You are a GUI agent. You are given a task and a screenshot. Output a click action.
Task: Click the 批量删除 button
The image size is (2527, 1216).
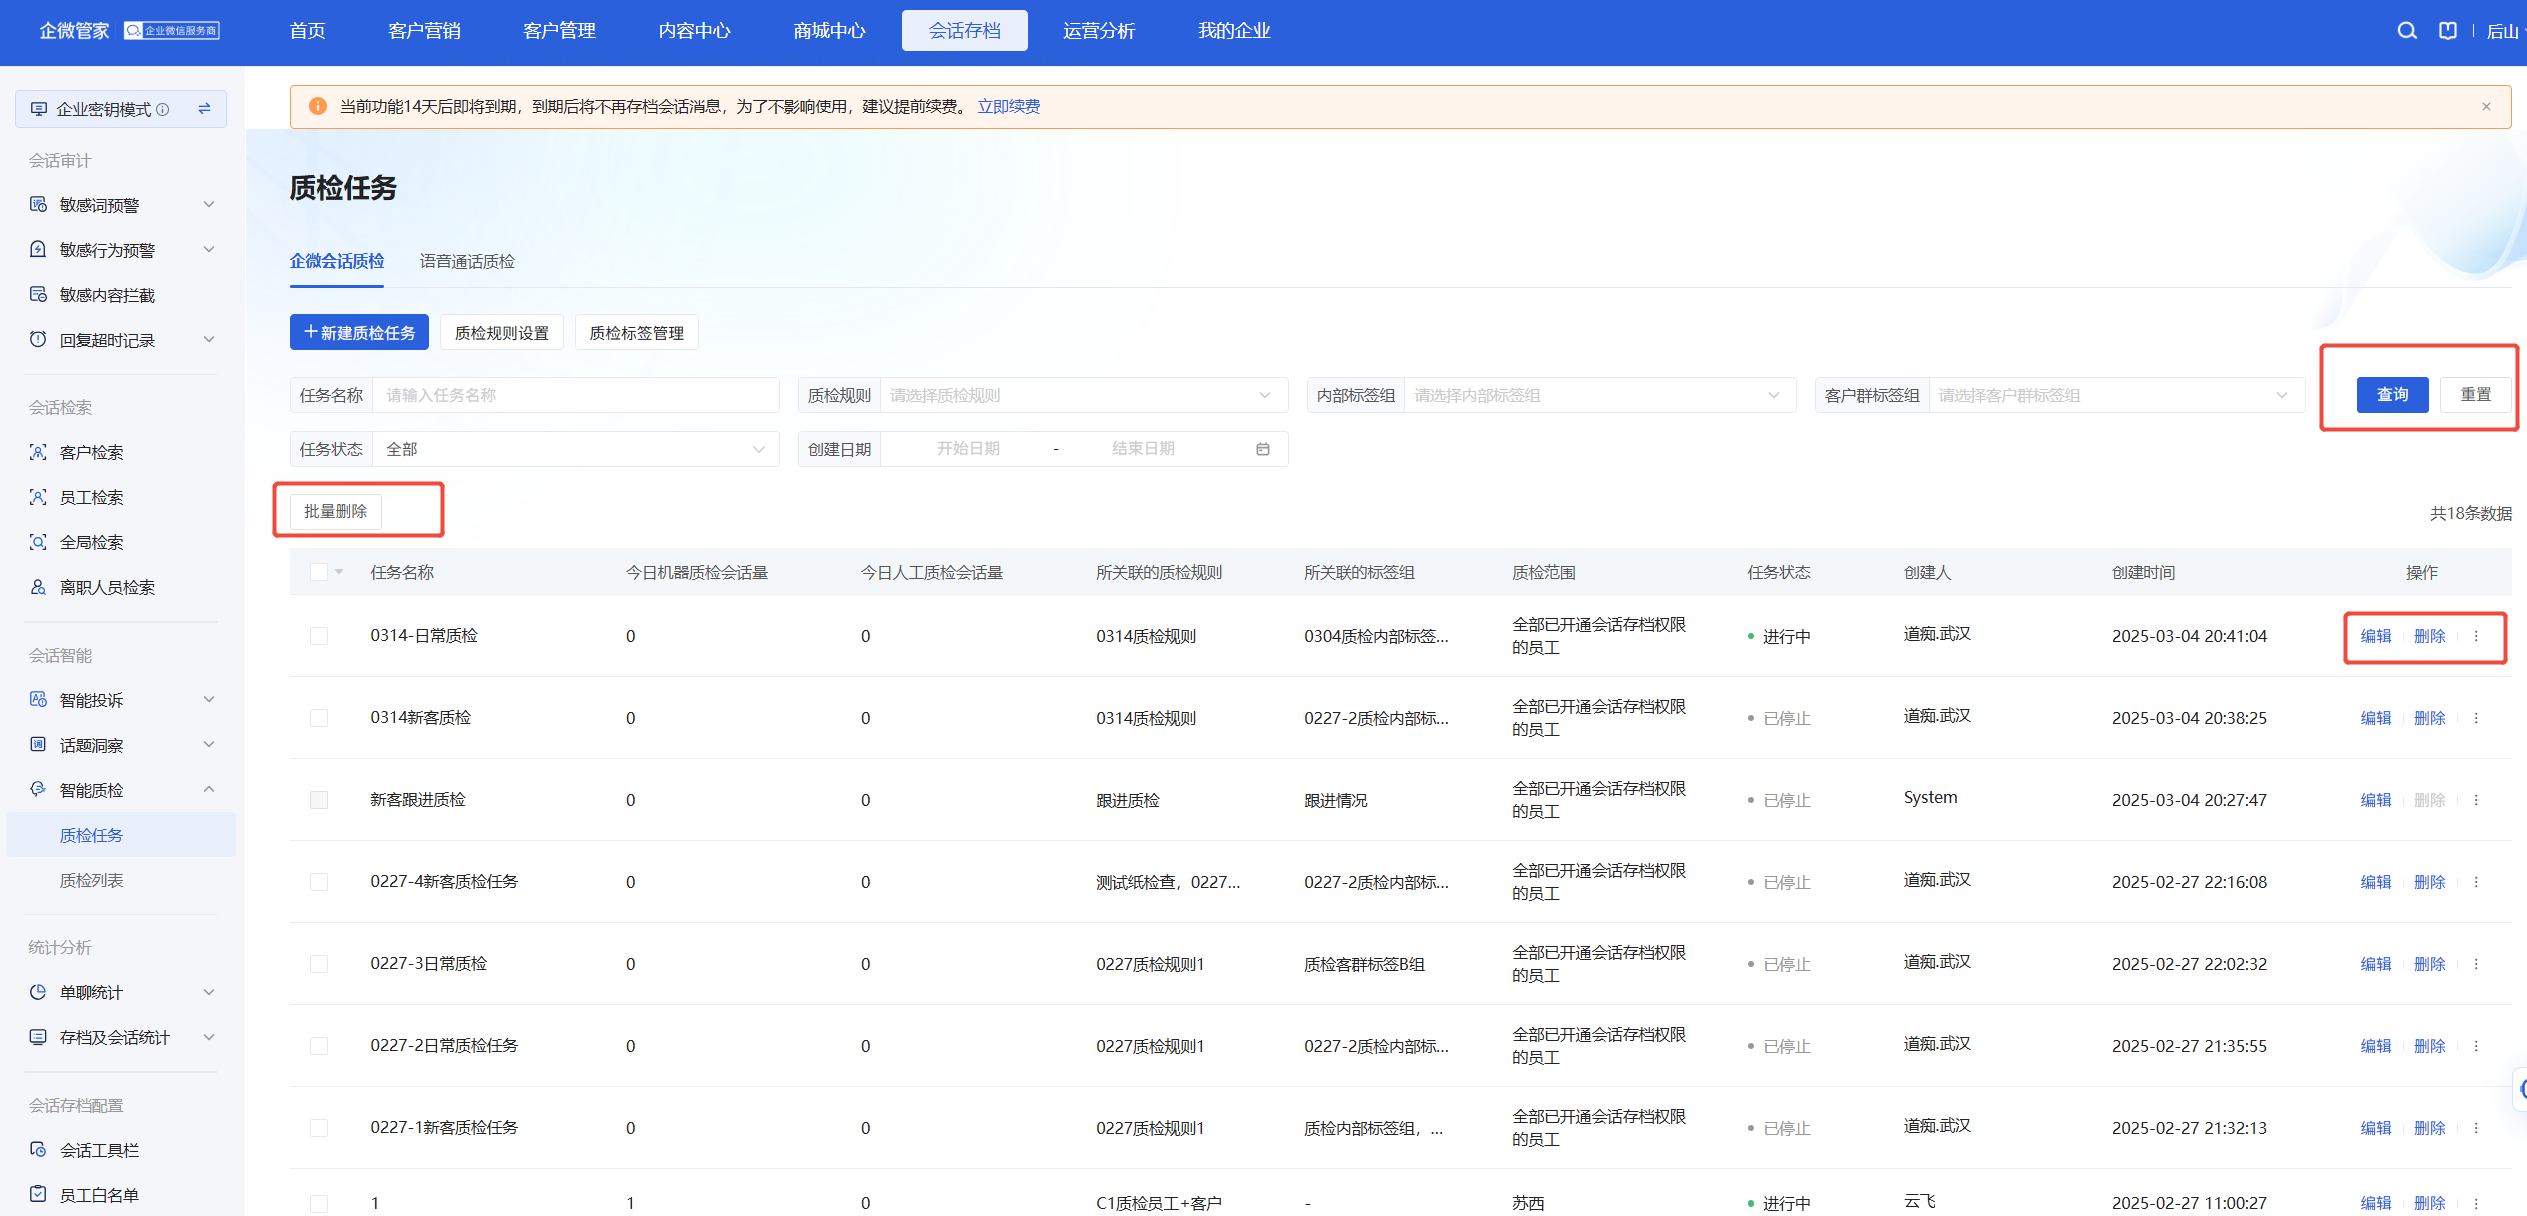point(335,511)
